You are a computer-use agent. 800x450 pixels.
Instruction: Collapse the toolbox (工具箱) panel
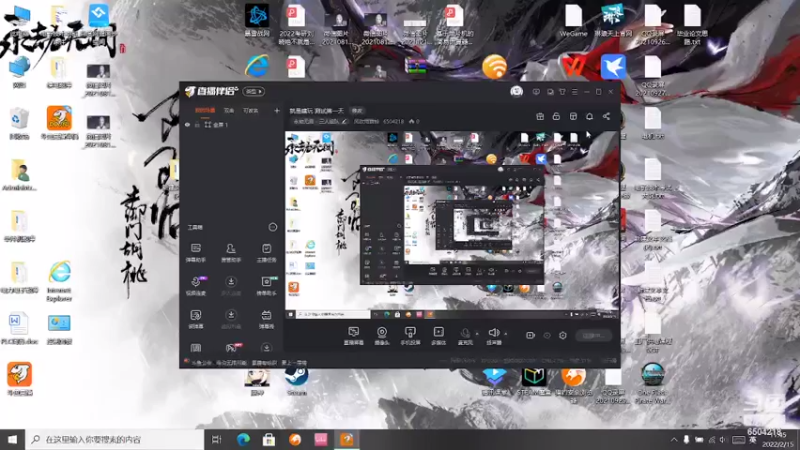click(x=273, y=227)
